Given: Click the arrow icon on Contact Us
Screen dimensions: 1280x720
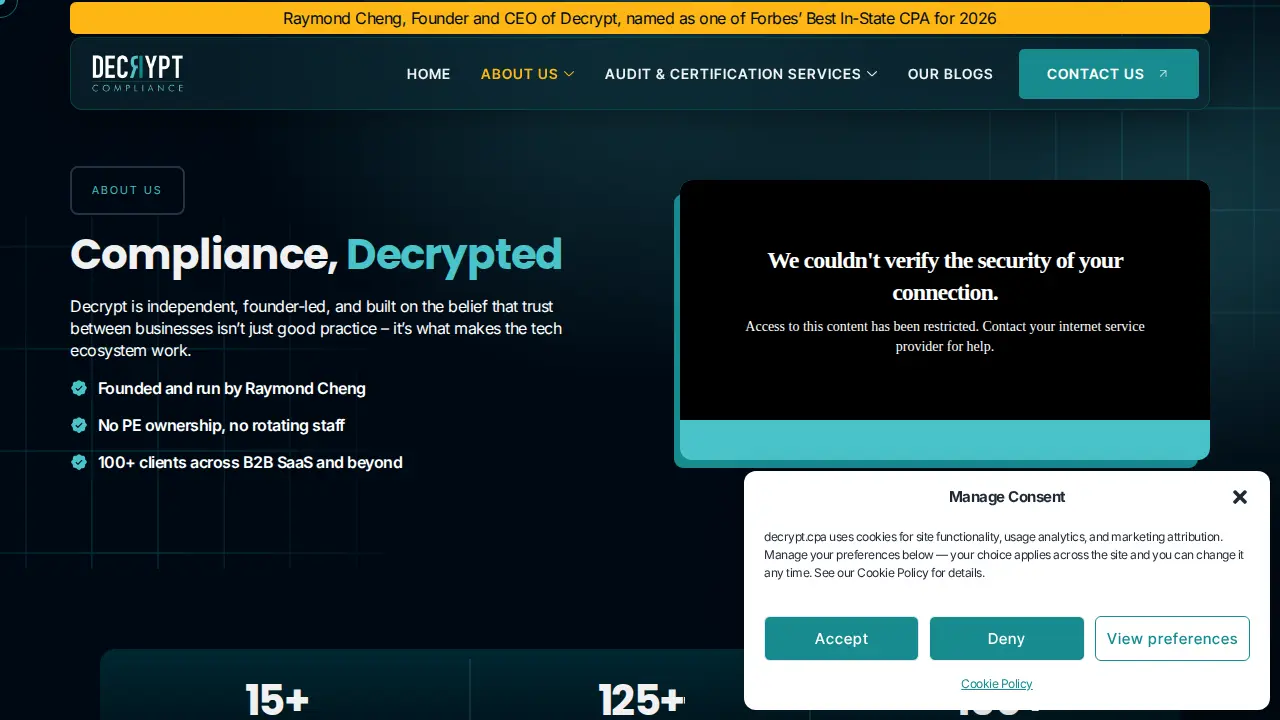Looking at the screenshot, I should (1163, 74).
